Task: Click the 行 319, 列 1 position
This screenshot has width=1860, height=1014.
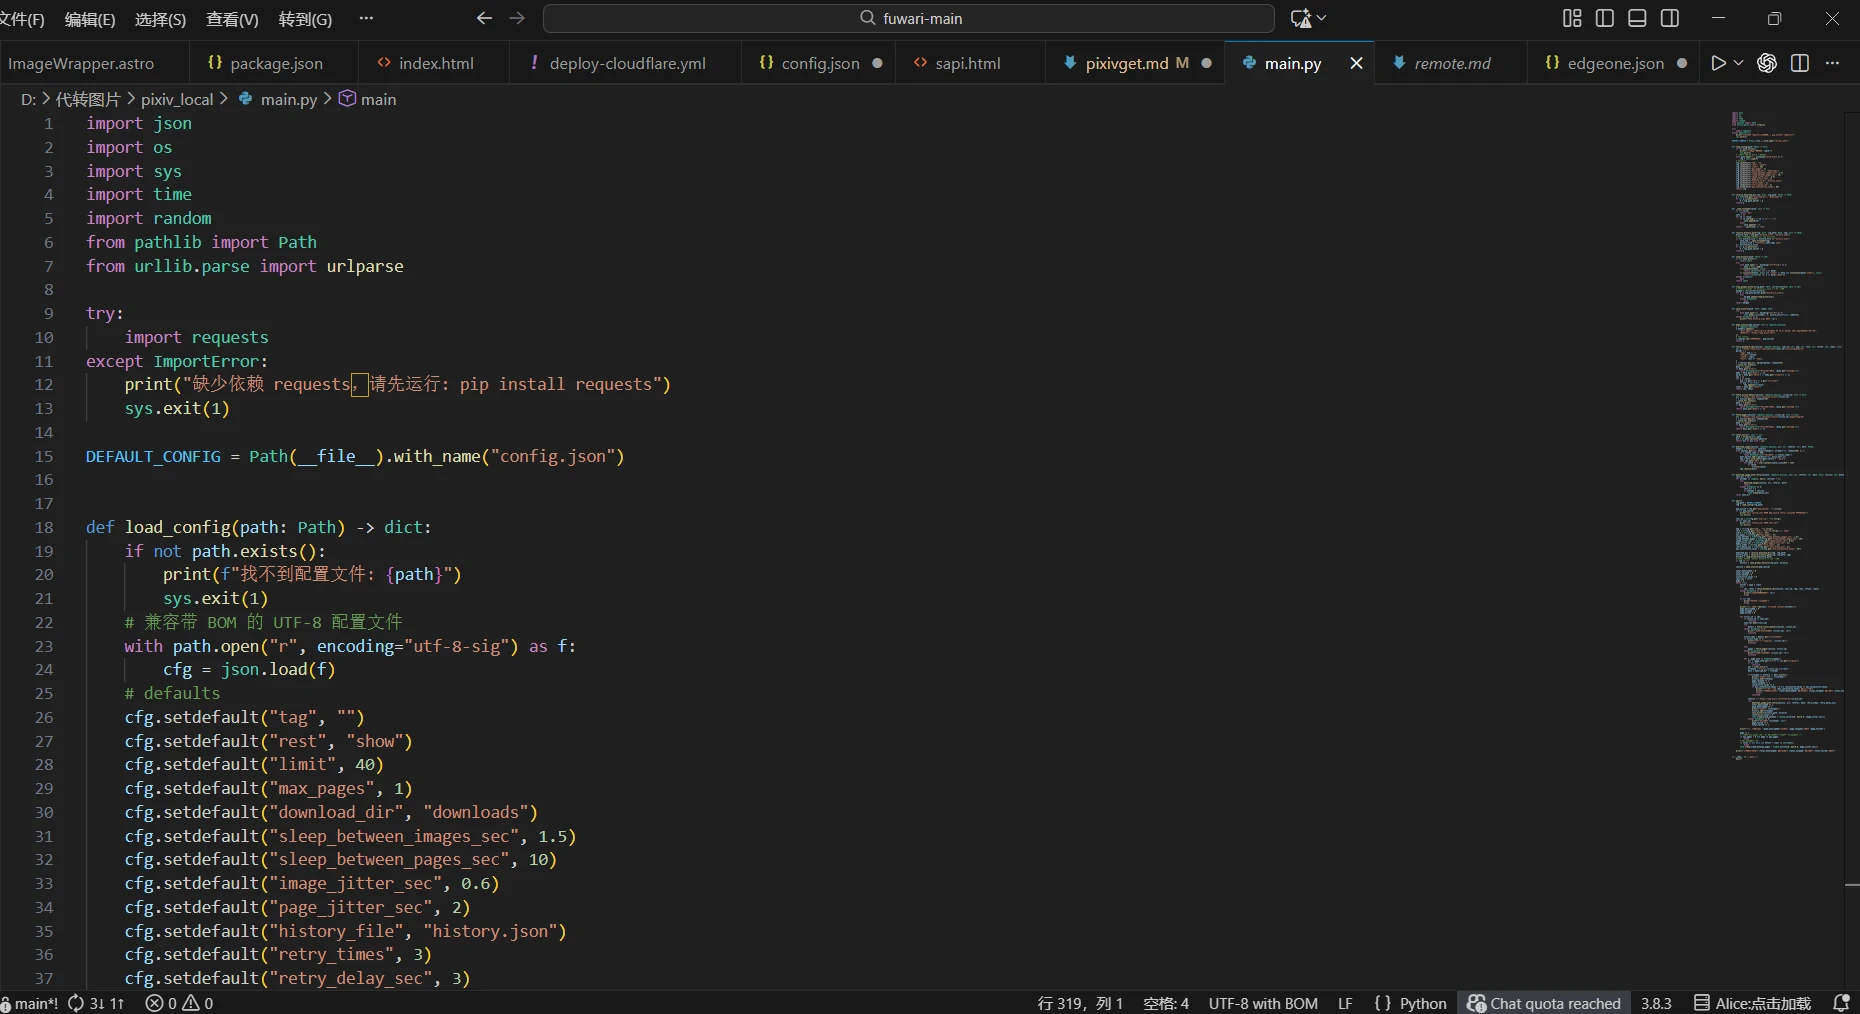Action: pyautogui.click(x=1080, y=1003)
